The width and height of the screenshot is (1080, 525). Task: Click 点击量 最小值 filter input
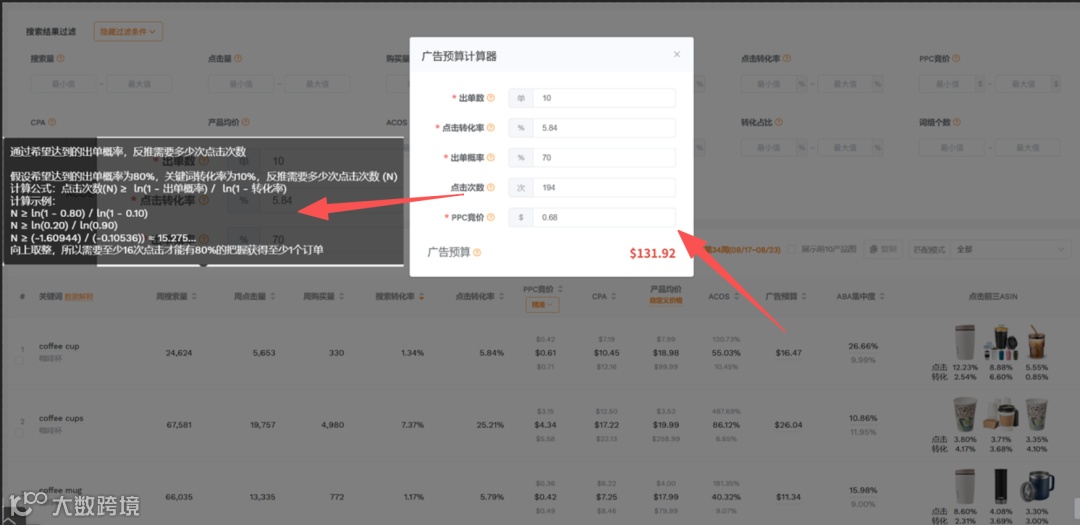(240, 84)
